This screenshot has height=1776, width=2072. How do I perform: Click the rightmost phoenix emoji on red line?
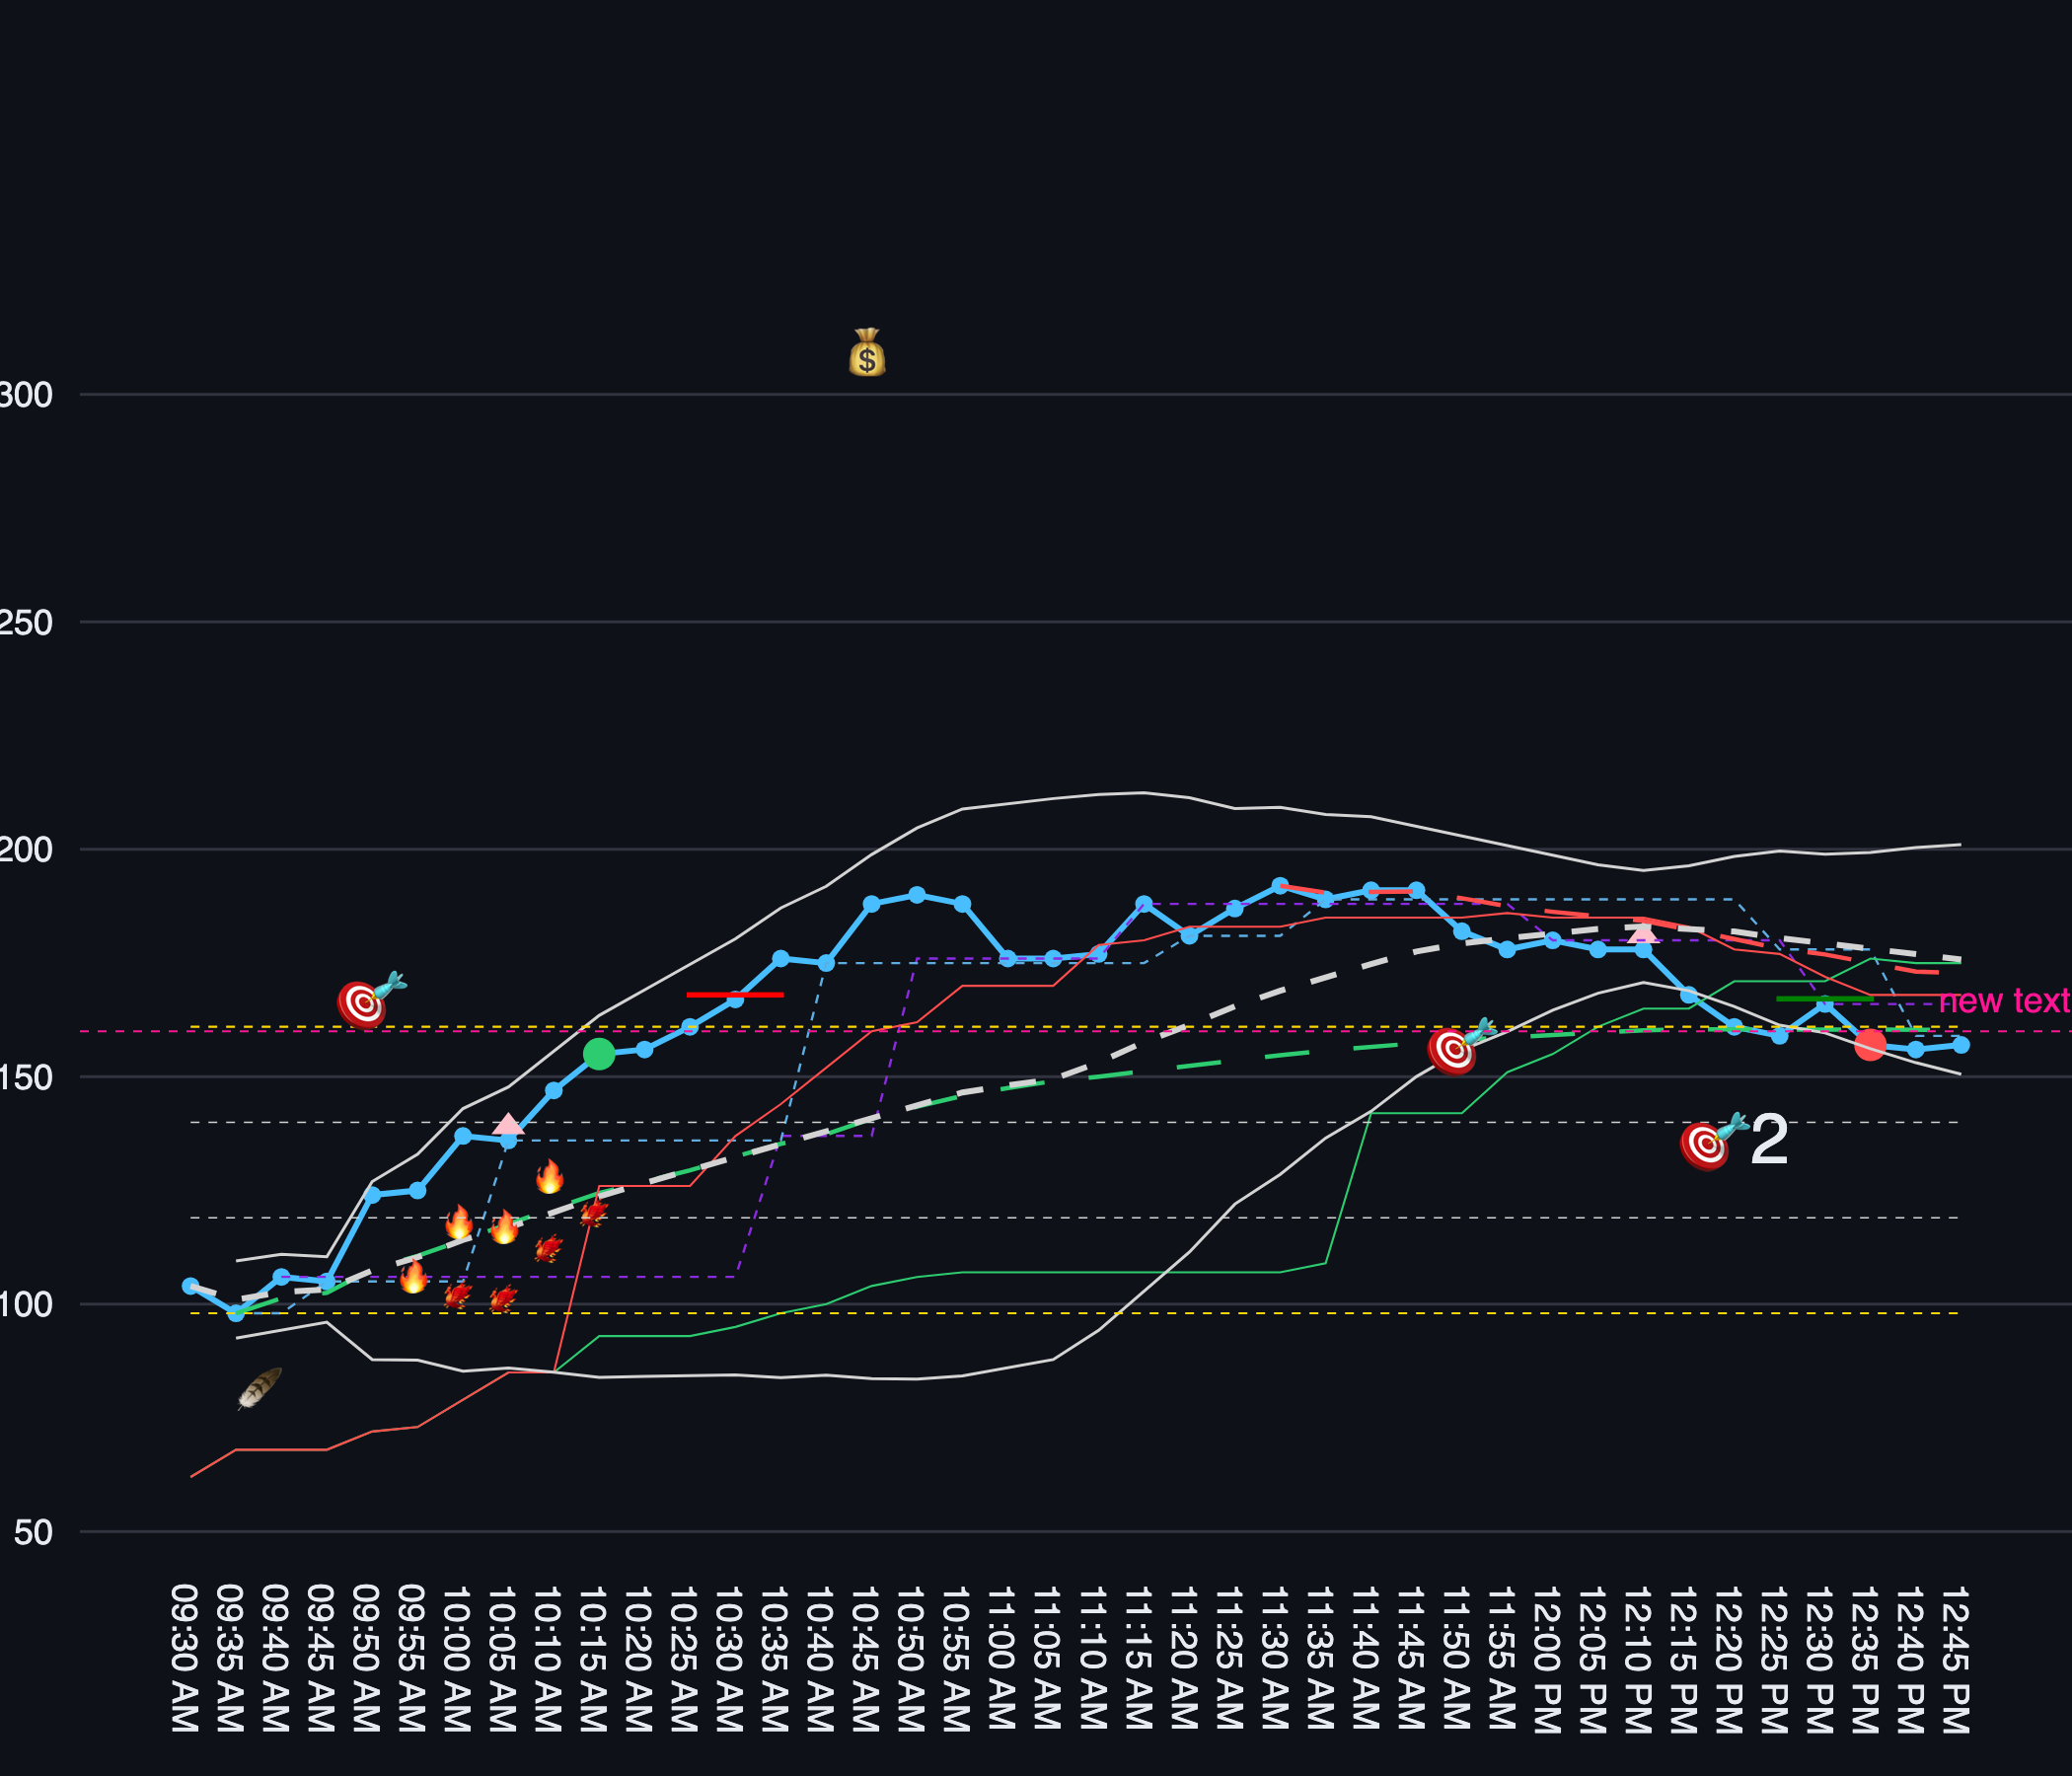point(594,1213)
